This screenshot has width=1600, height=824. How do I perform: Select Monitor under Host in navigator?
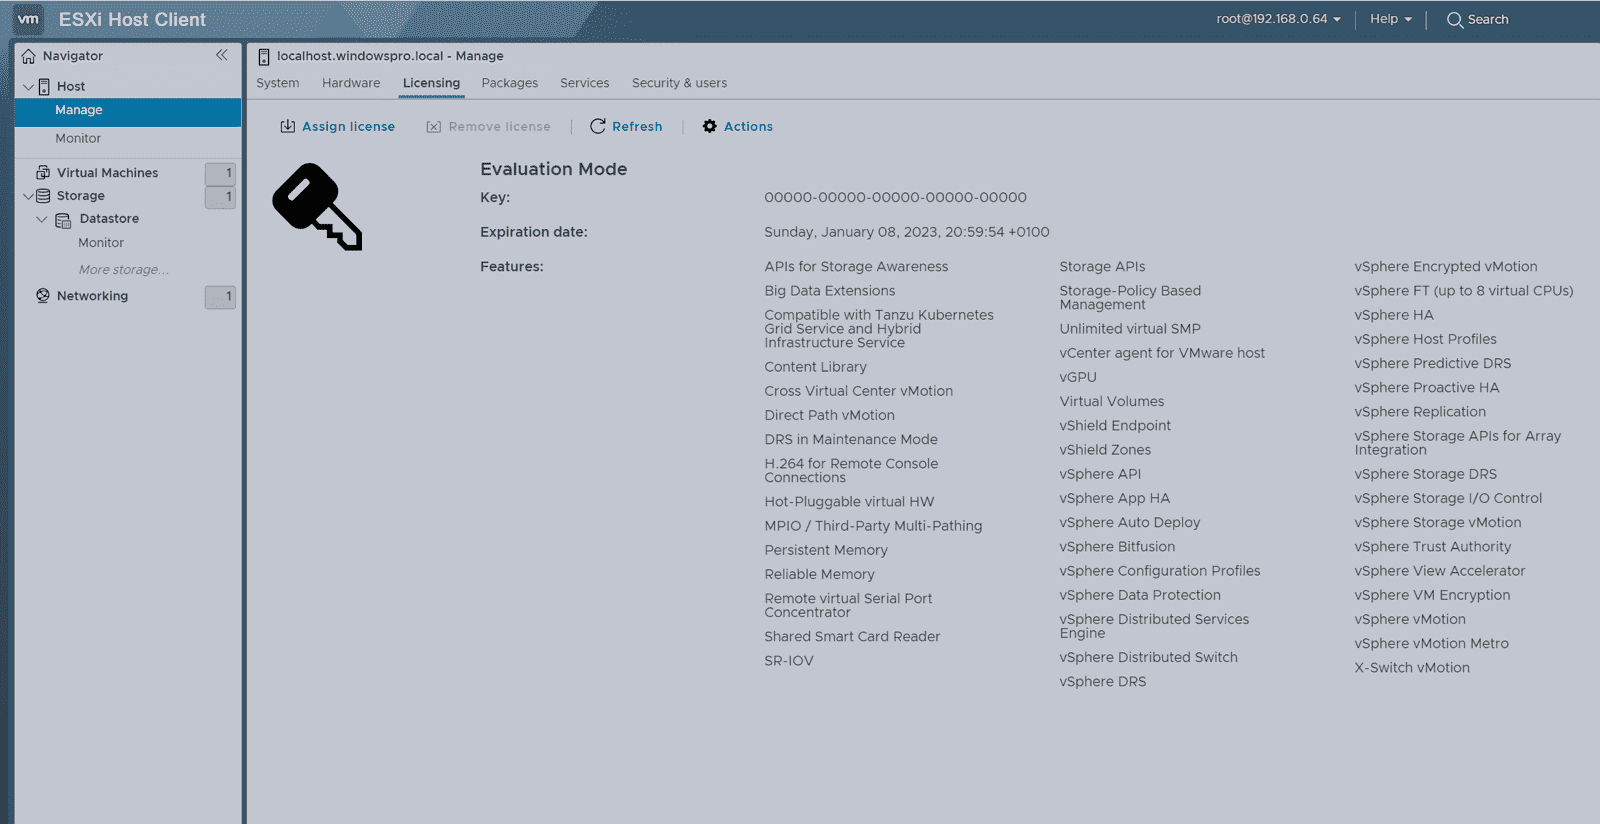[78, 139]
